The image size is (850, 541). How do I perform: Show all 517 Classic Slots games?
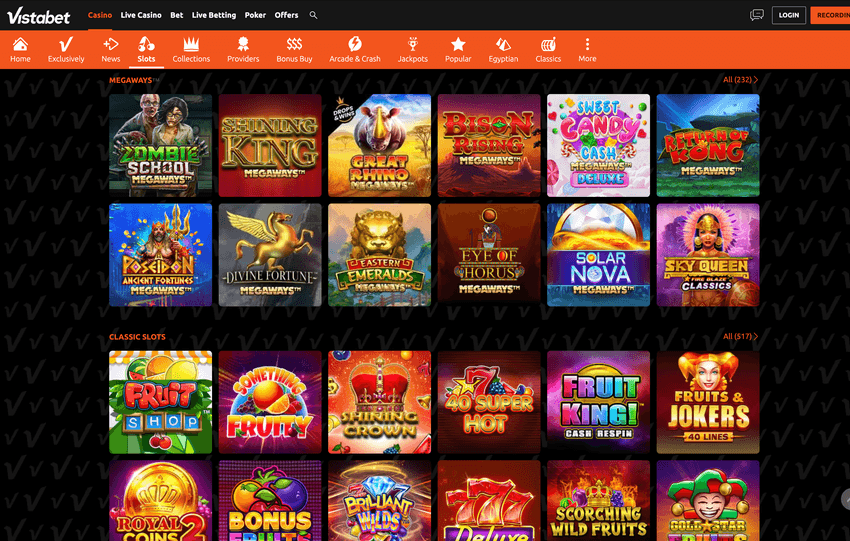point(740,337)
